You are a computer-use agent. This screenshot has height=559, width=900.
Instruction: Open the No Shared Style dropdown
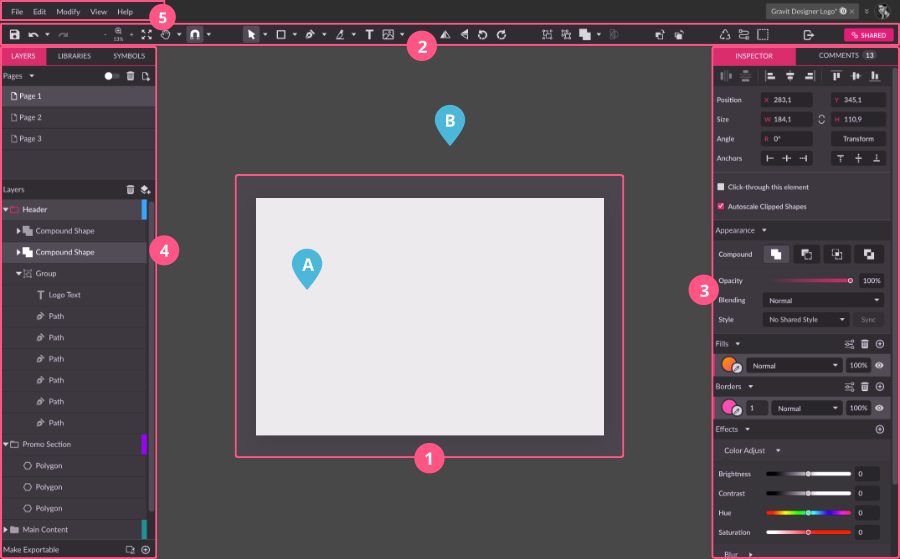click(x=806, y=320)
